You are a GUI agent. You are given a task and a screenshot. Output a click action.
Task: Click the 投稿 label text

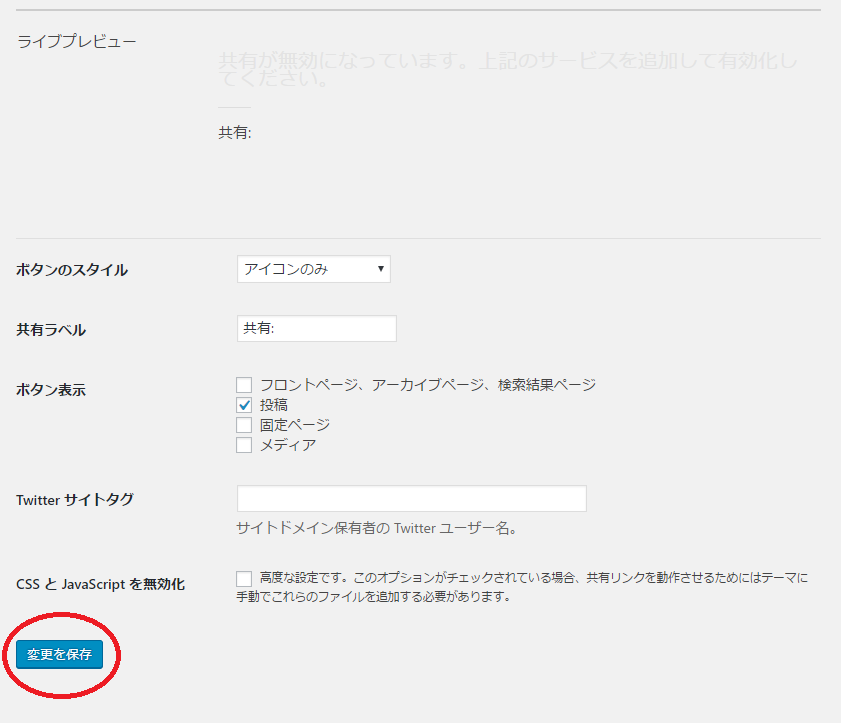(274, 405)
